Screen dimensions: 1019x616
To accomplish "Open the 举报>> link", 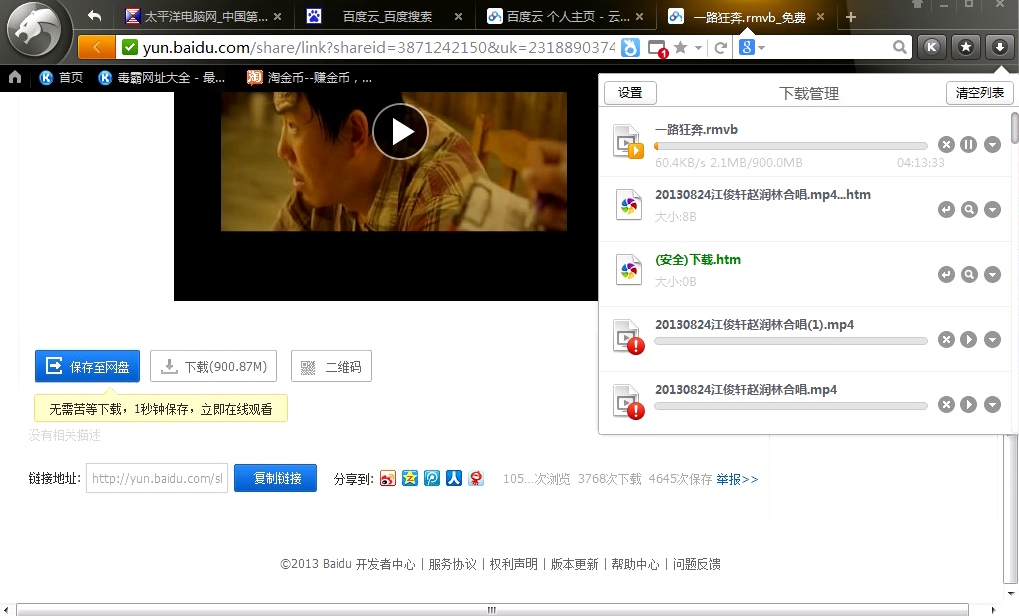I will (x=738, y=478).
